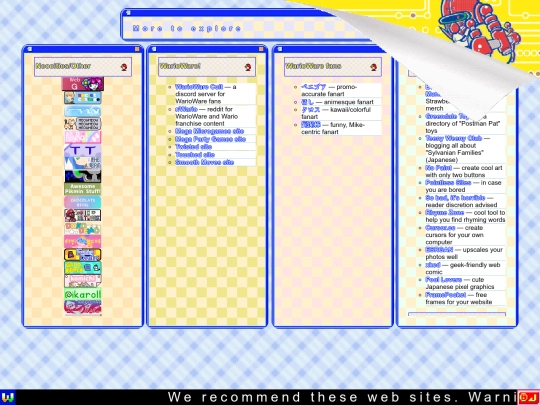Screen dimensions: 540x405
Task: Open the ESRGAN photo upscaler link
Action: click(439, 250)
